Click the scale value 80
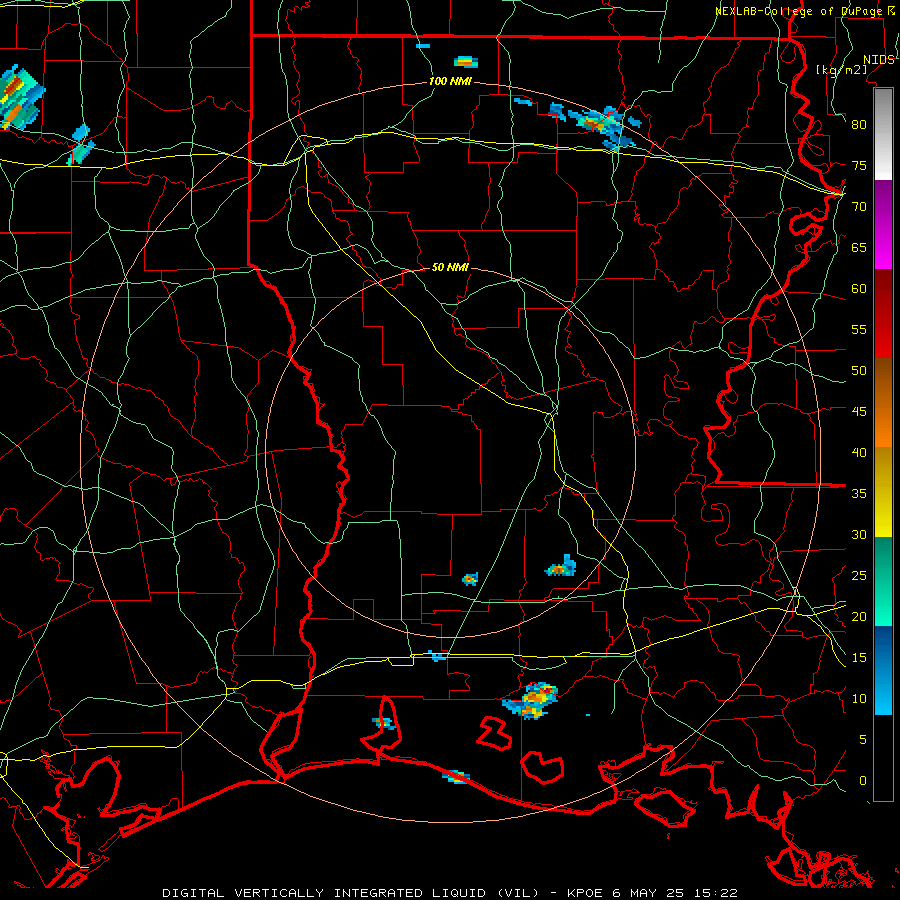Screen dimensions: 900x900 tap(859, 125)
